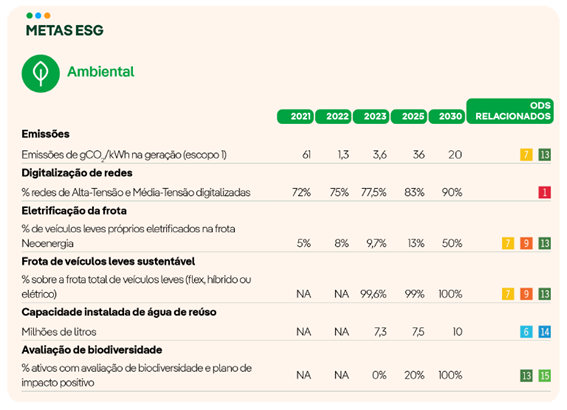Image resolution: width=567 pixels, height=410 pixels.
Task: Click the Emissões section heading
Action: (46, 134)
